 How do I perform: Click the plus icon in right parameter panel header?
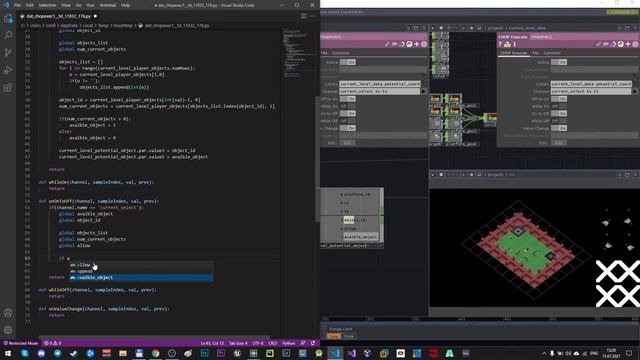point(628,44)
